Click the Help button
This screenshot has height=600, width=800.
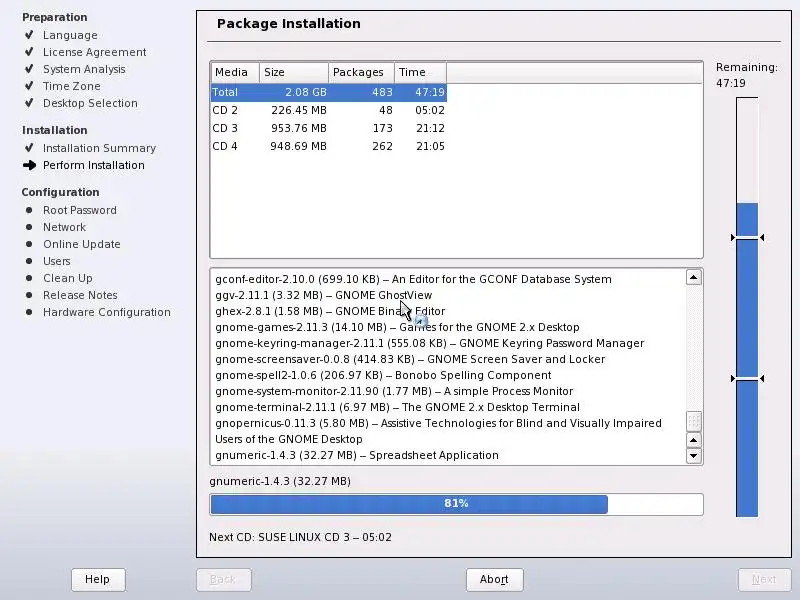pos(98,580)
